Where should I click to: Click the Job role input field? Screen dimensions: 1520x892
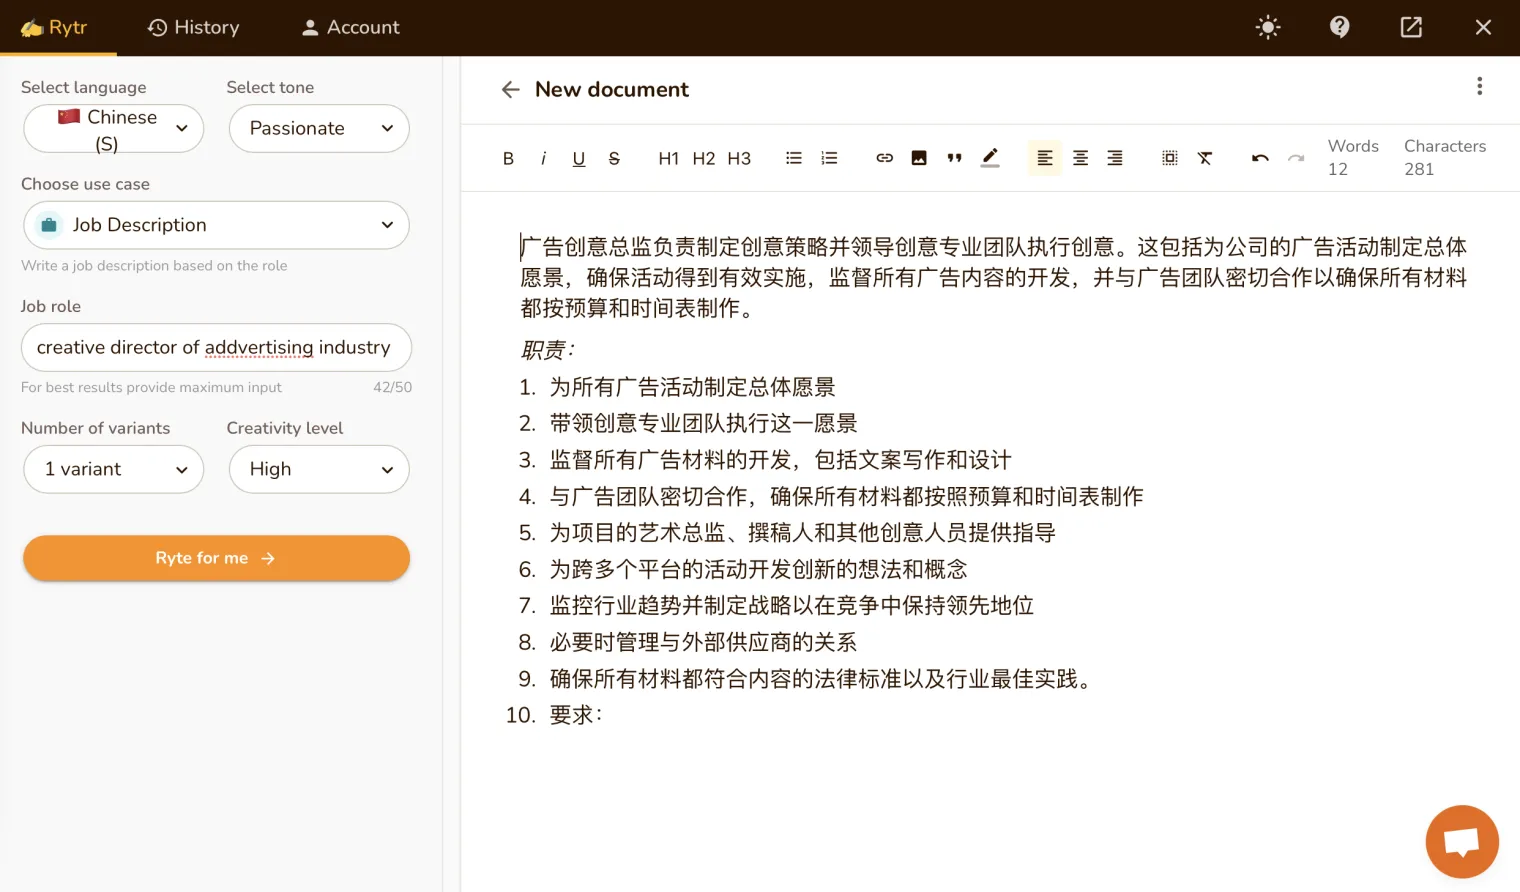pyautogui.click(x=216, y=347)
